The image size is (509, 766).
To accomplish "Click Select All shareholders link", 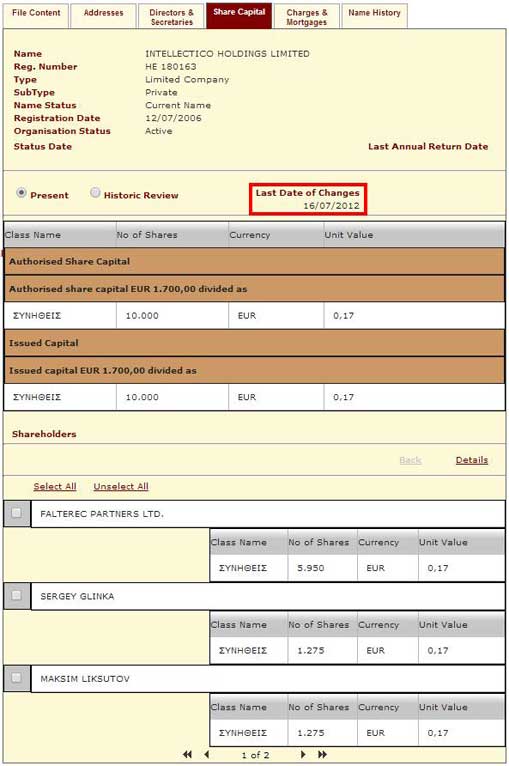I will pos(55,487).
